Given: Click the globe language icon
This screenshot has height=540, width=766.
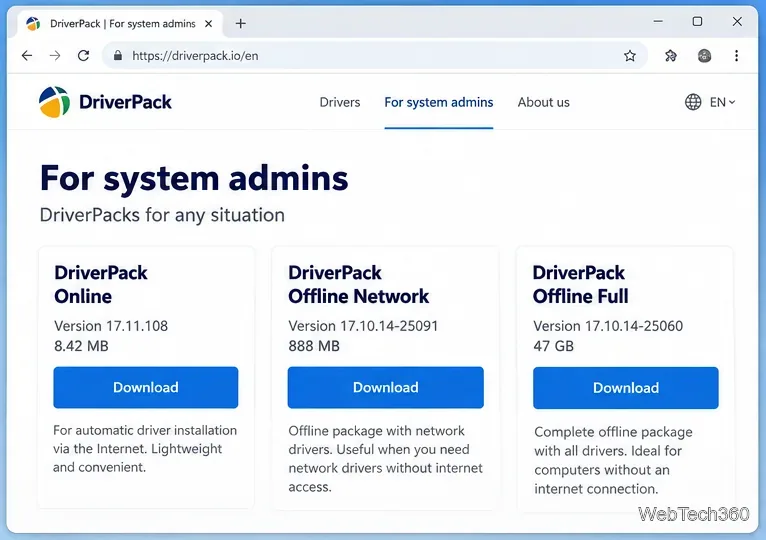Looking at the screenshot, I should pos(693,102).
